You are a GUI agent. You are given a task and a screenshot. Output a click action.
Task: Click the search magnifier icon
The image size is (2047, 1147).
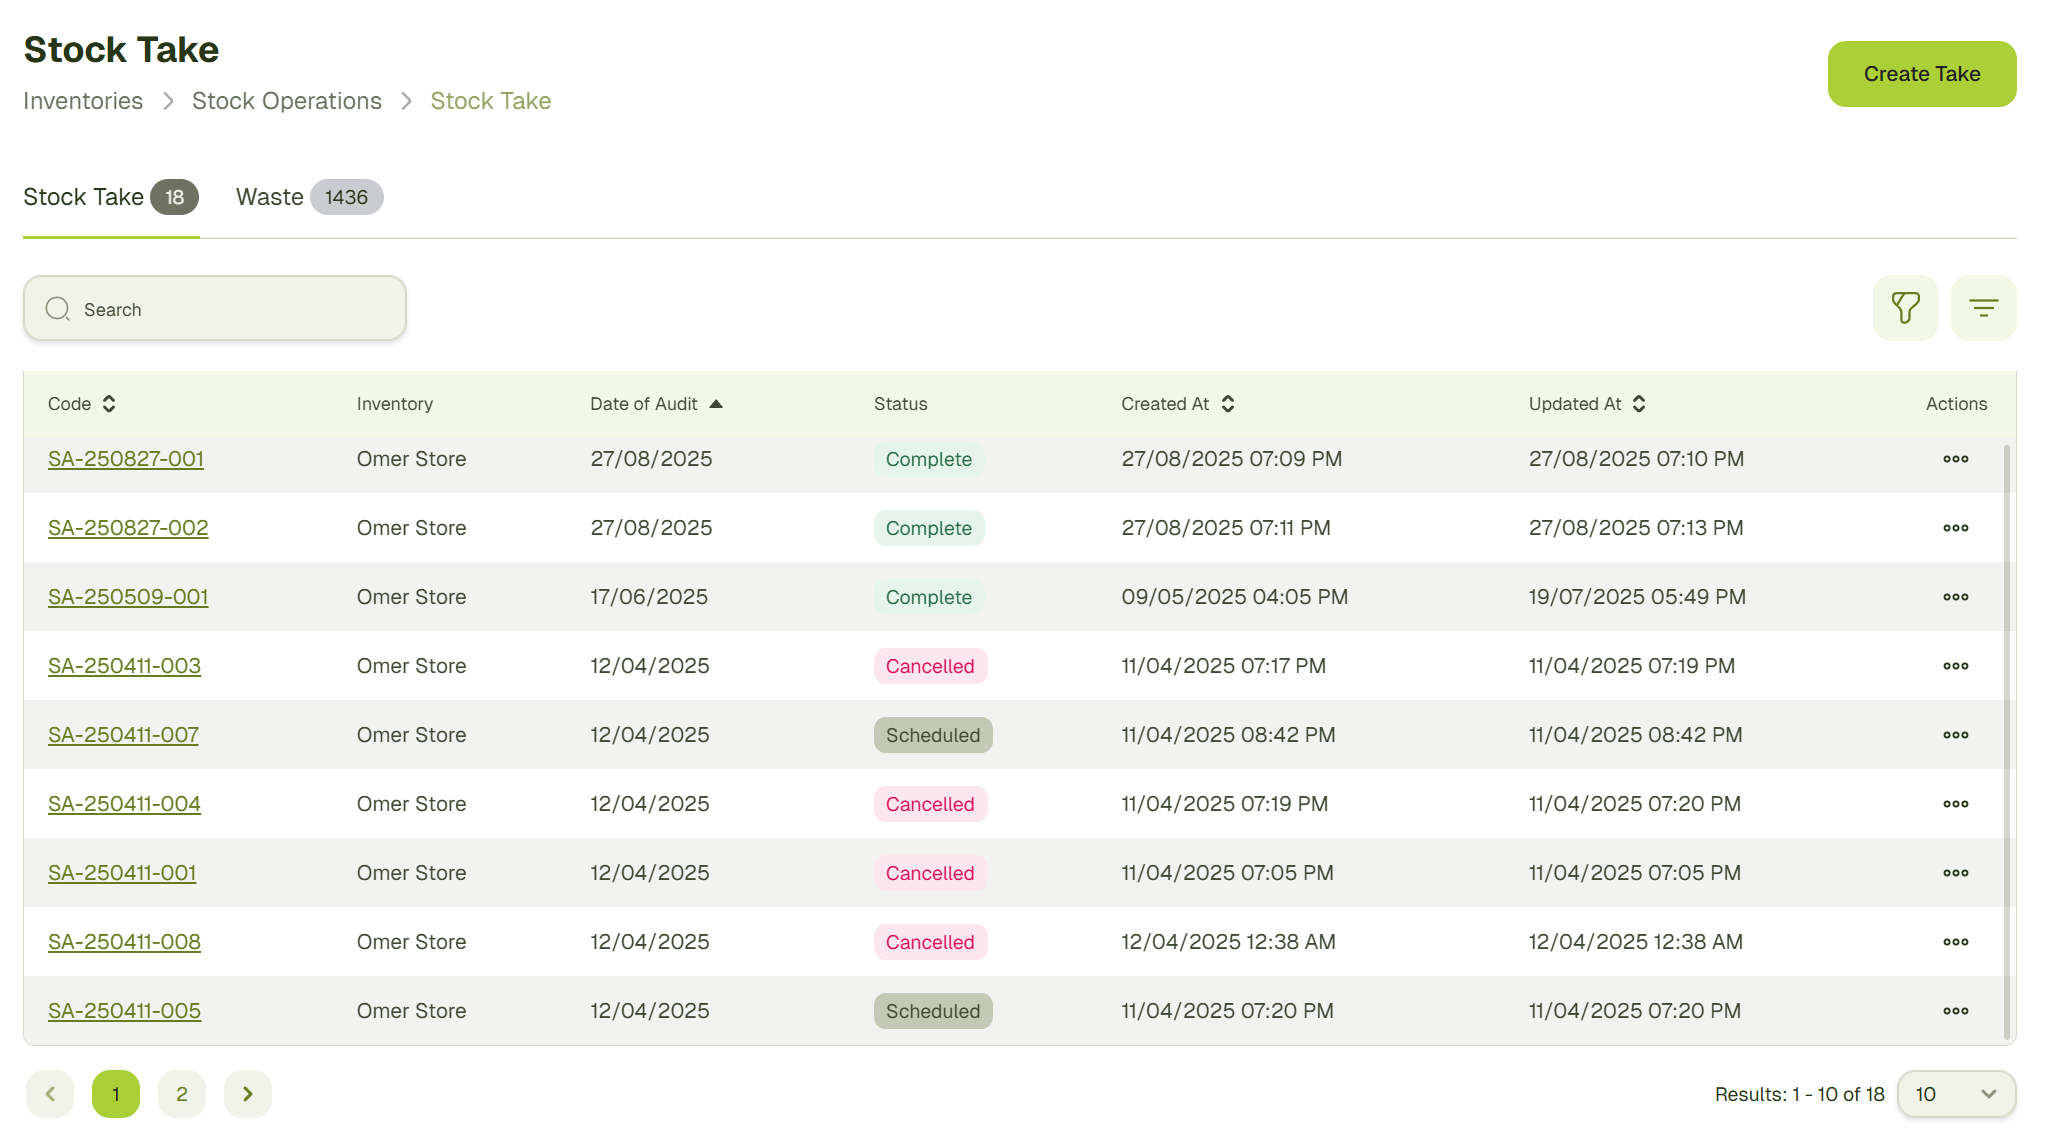(x=58, y=309)
